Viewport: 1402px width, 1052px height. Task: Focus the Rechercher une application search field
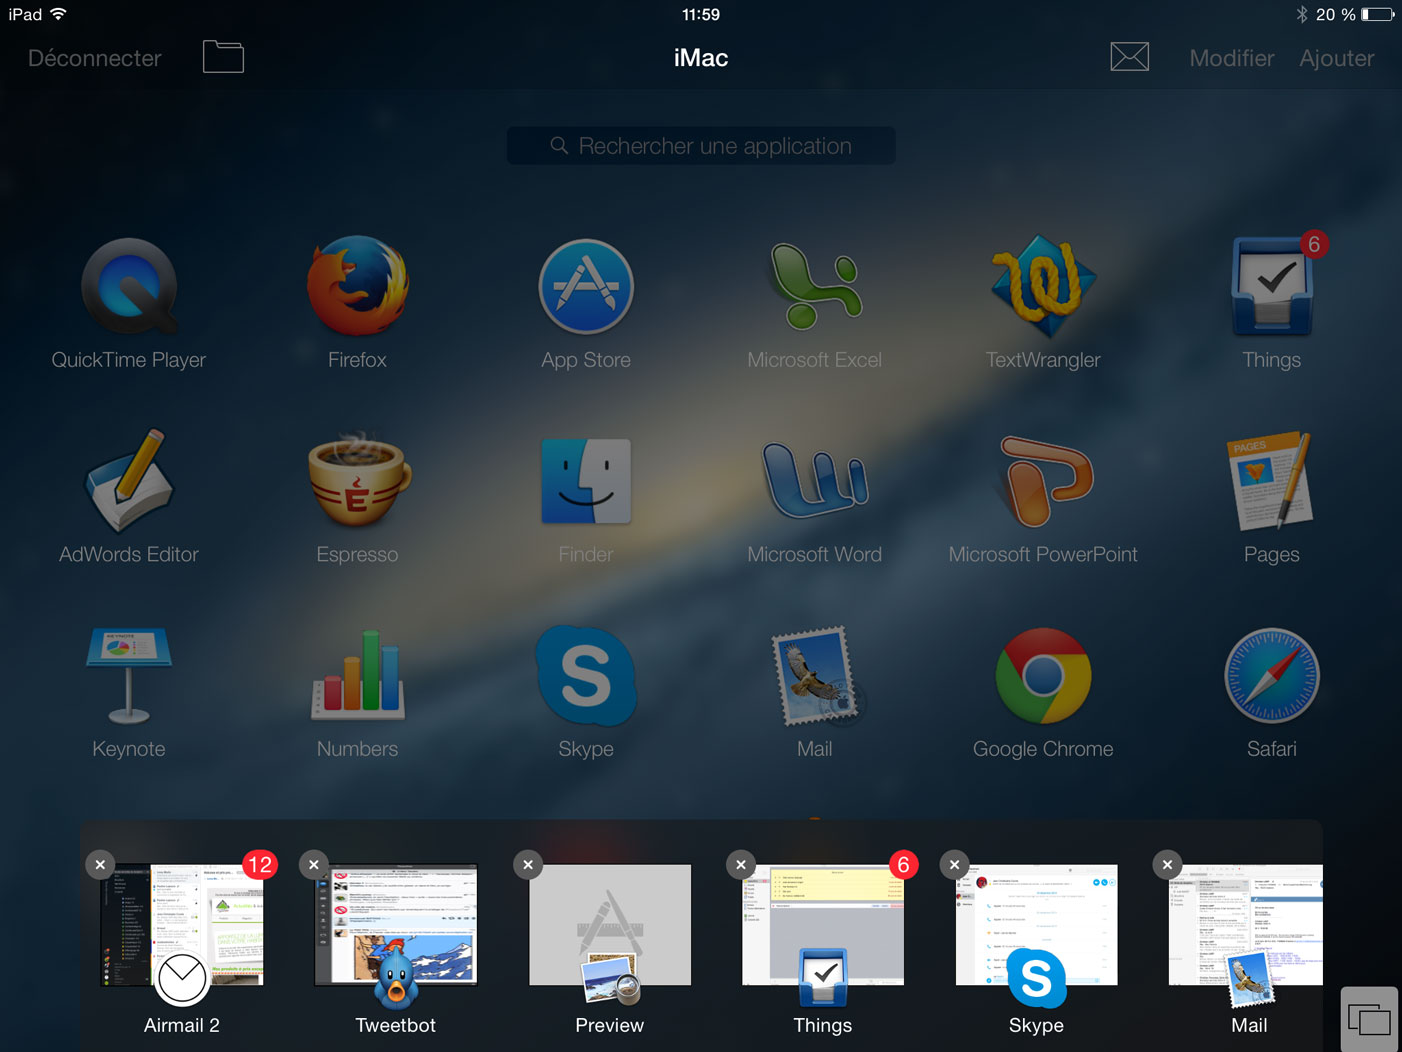click(701, 146)
